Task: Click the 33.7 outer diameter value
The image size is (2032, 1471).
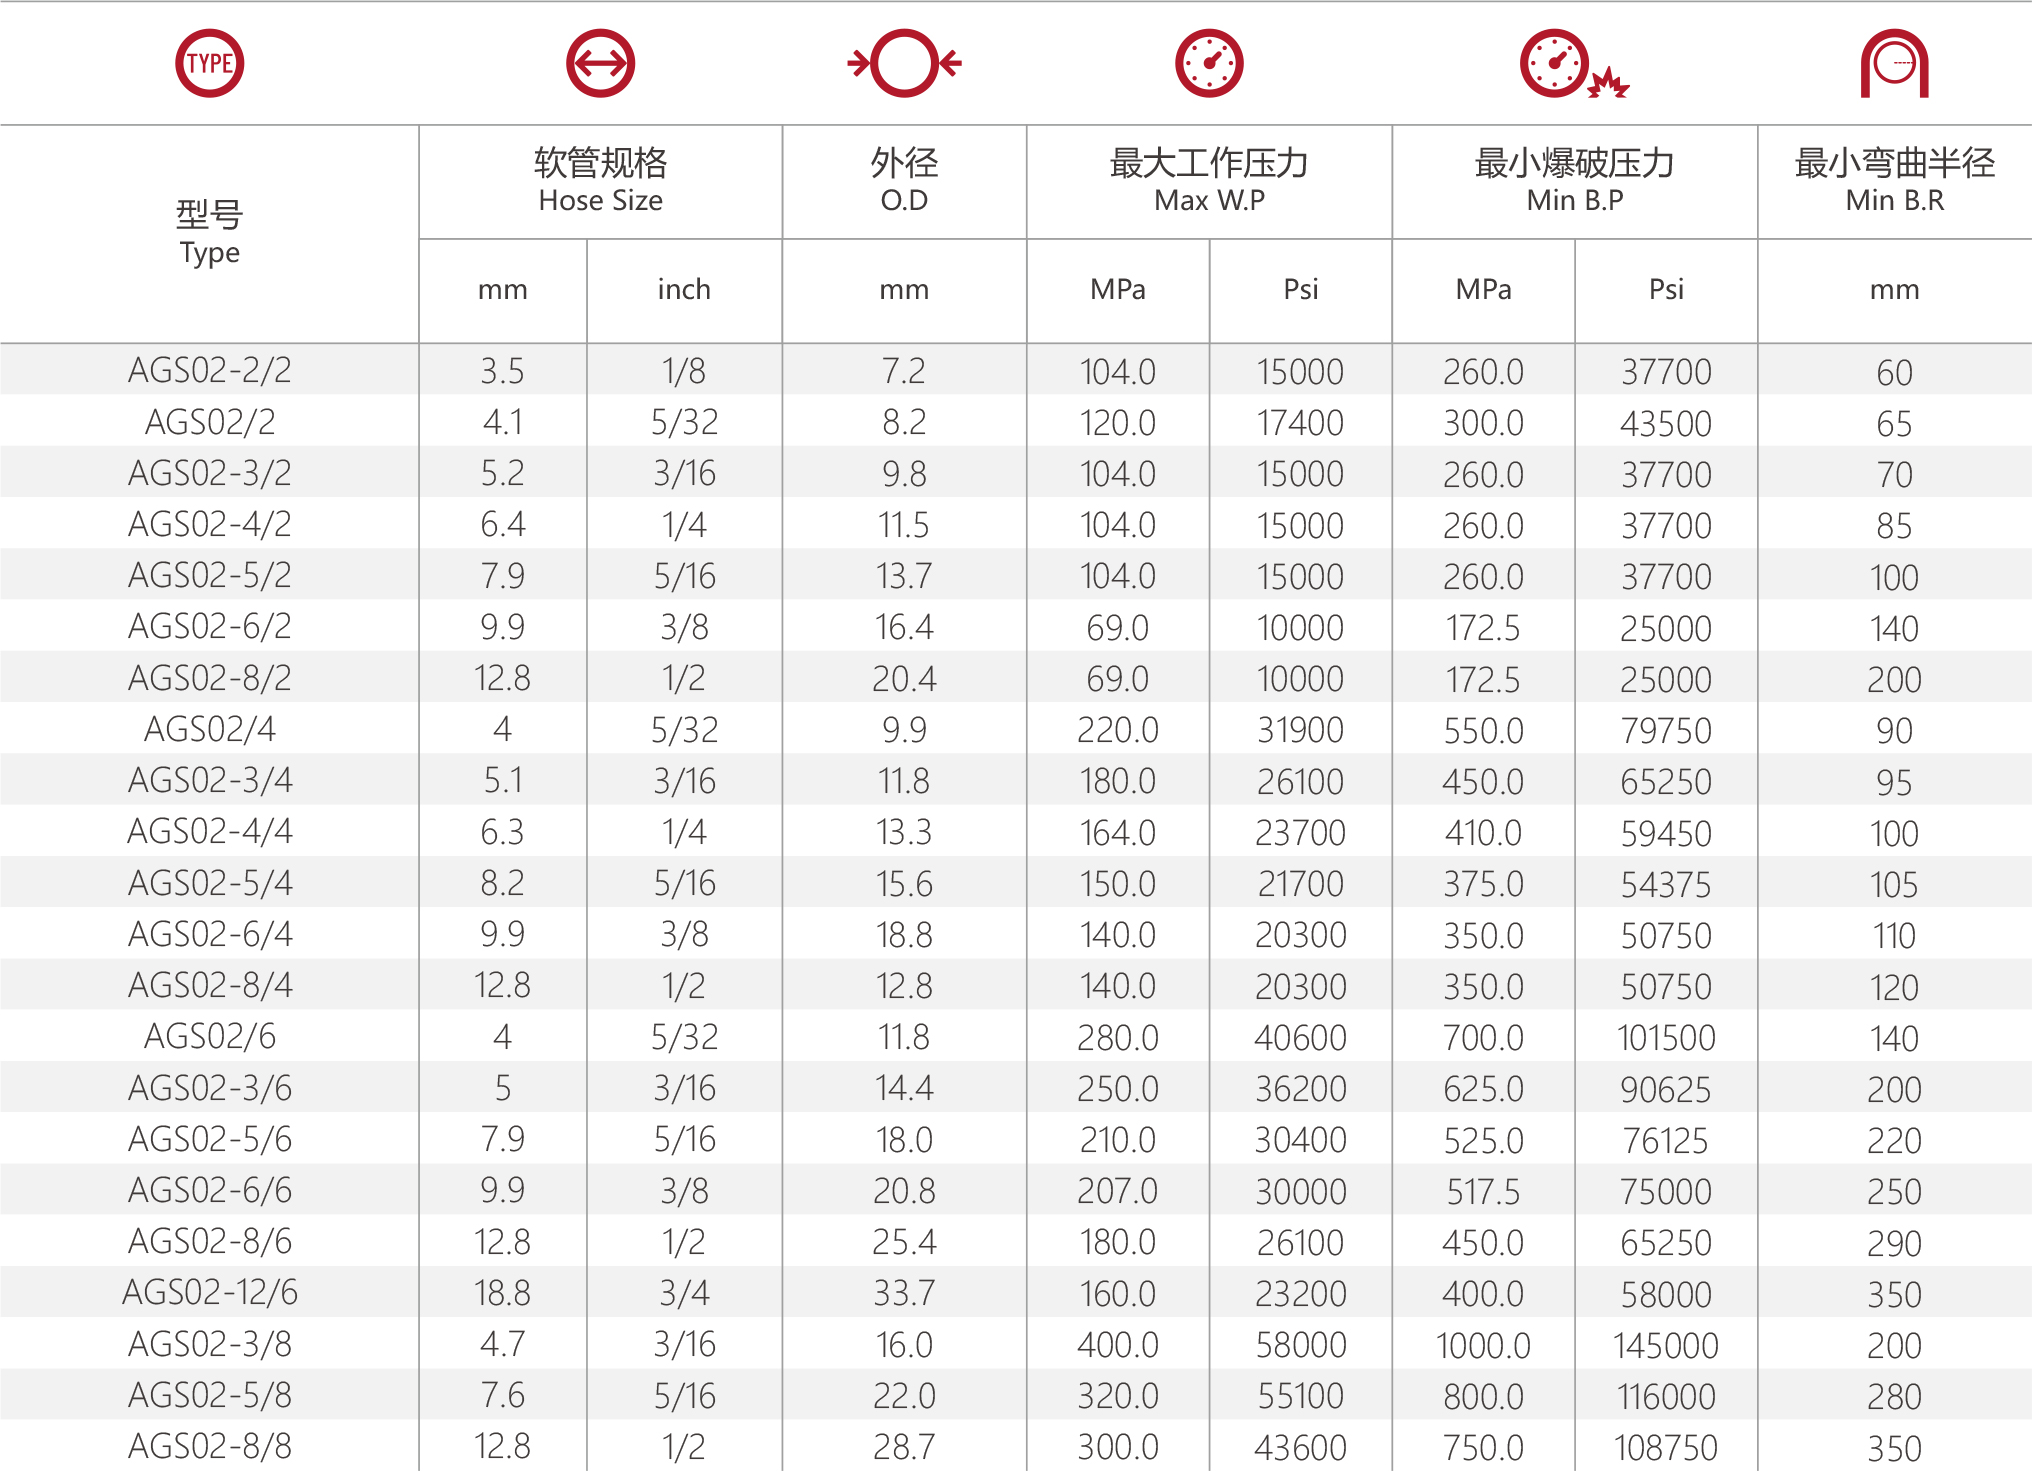Action: 904,1293
